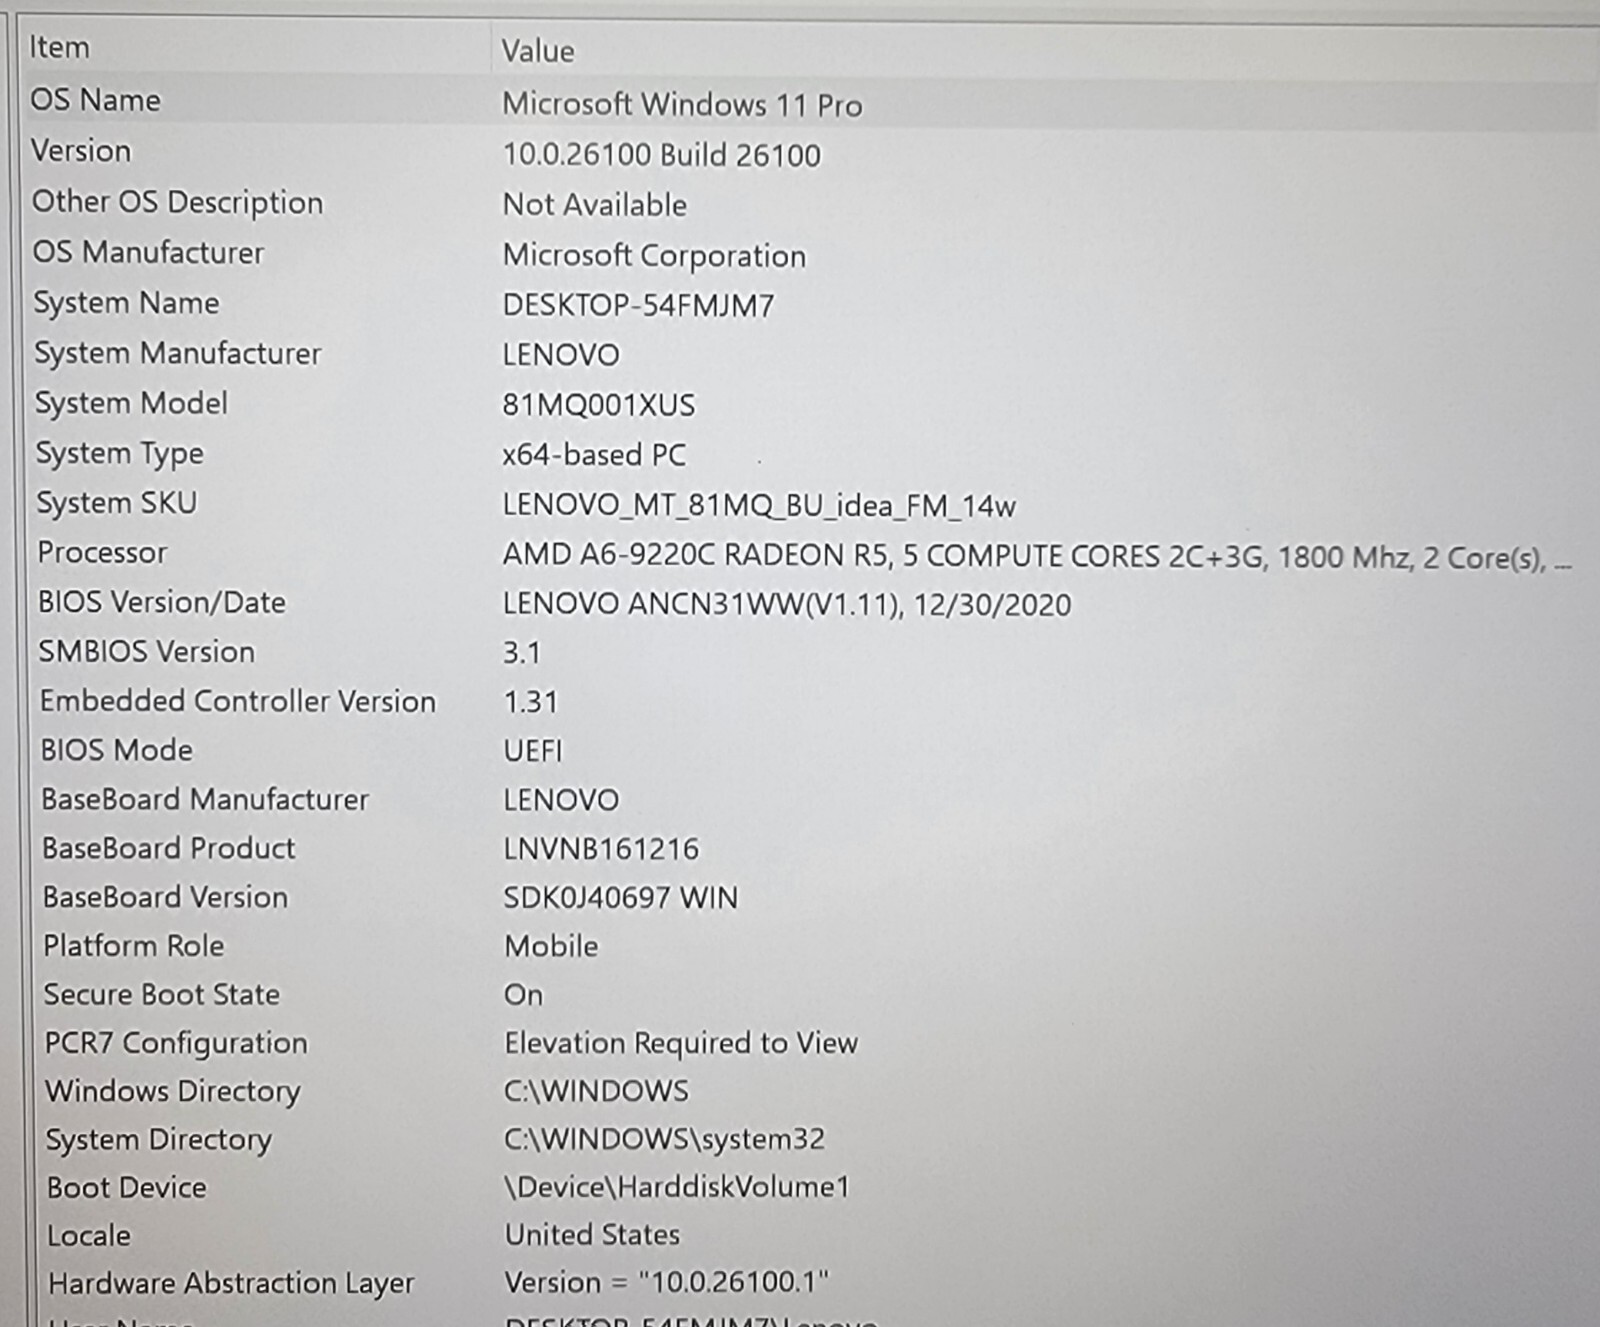The height and width of the screenshot is (1327, 1600).
Task: Select Elevation Required to View value
Action: [x=681, y=1043]
